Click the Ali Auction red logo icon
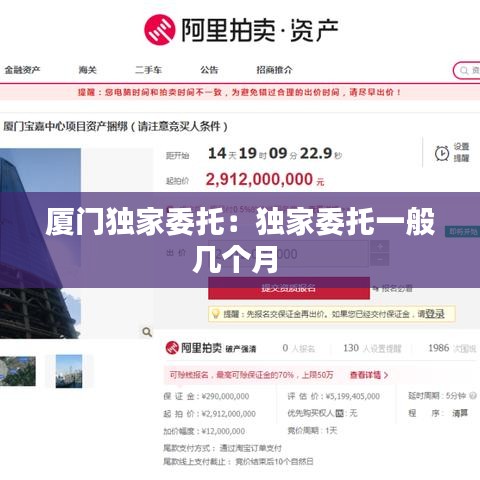The width and height of the screenshot is (480, 480). pyautogui.click(x=160, y=29)
